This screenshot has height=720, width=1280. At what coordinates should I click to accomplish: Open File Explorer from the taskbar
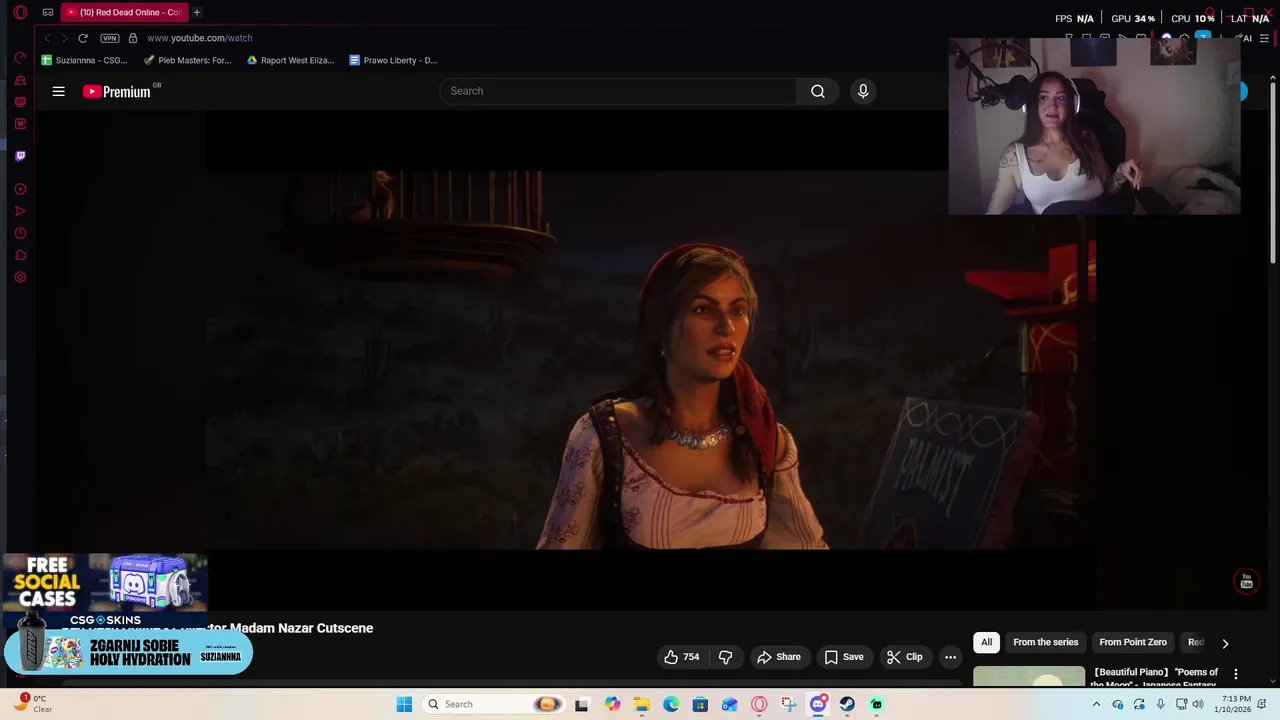click(x=642, y=704)
